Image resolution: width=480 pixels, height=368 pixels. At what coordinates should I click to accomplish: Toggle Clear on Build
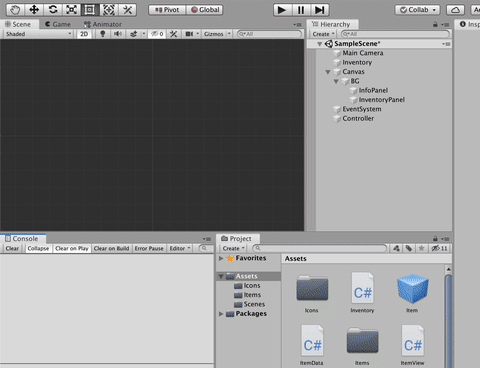tap(111, 248)
